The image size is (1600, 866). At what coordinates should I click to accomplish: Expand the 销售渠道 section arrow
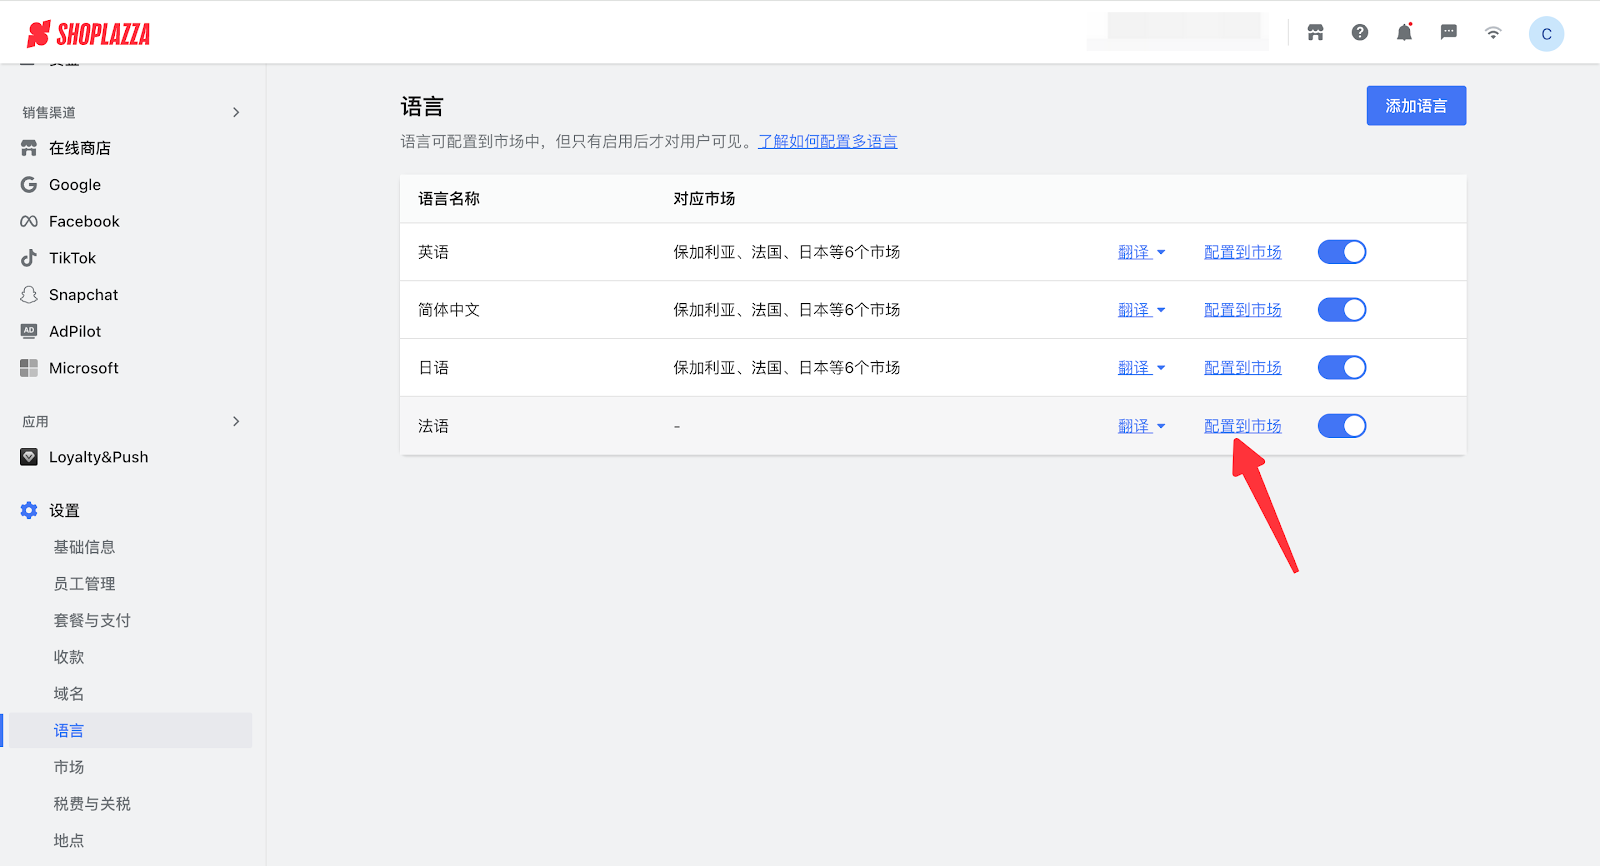[x=236, y=112]
